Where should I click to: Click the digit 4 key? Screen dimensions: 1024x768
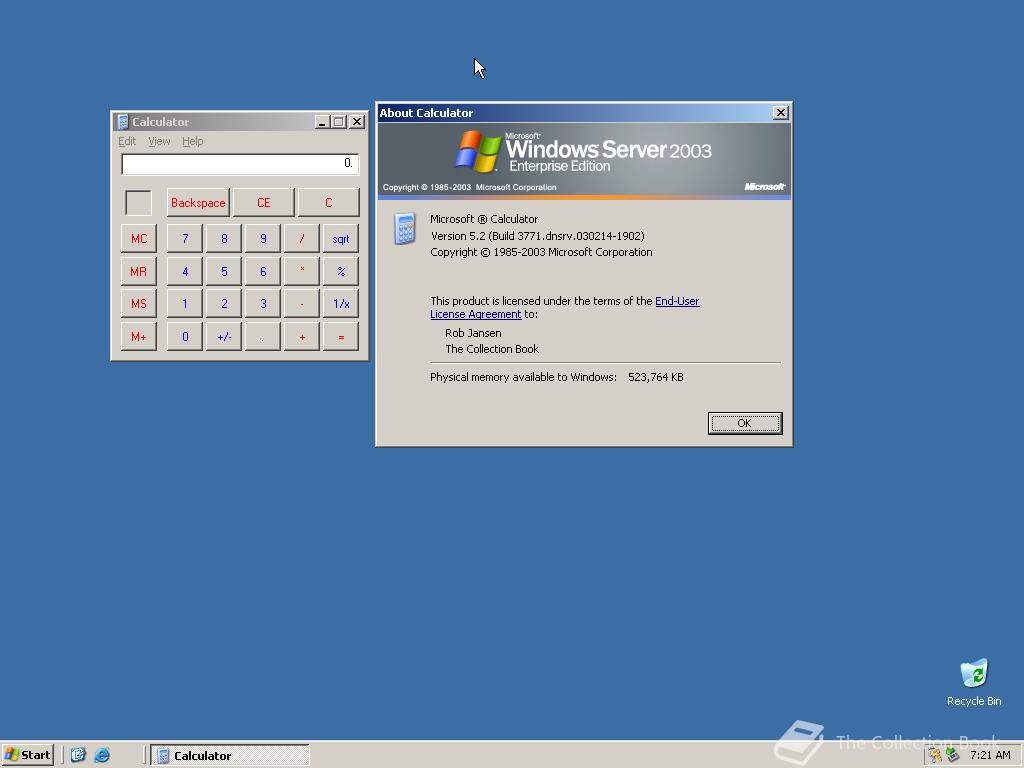tap(185, 271)
